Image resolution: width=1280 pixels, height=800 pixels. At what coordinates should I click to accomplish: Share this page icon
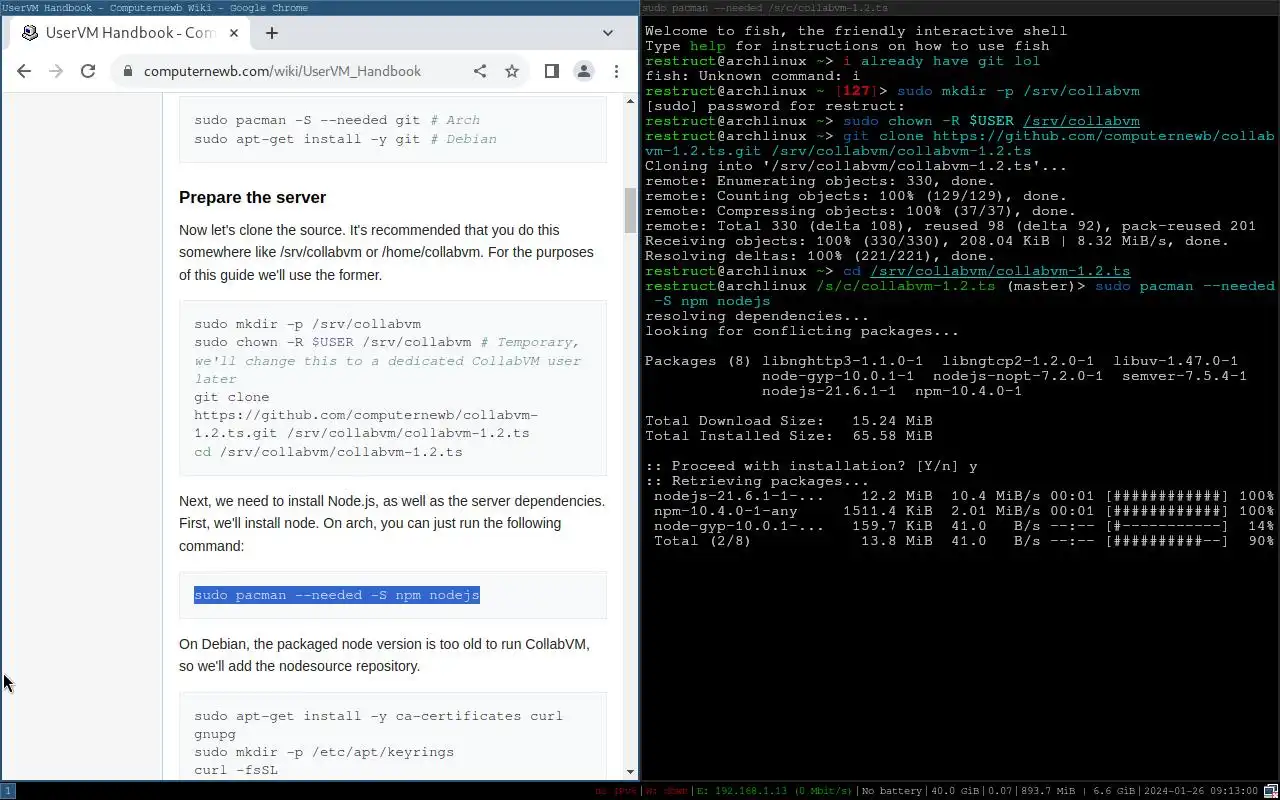click(x=480, y=71)
